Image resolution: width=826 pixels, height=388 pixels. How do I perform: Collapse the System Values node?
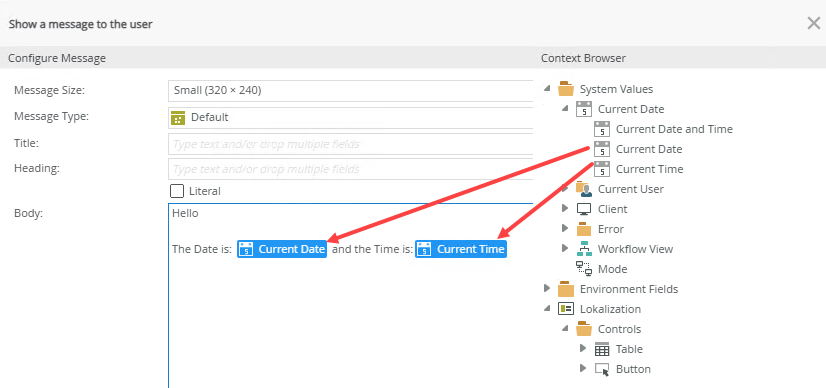pos(547,89)
